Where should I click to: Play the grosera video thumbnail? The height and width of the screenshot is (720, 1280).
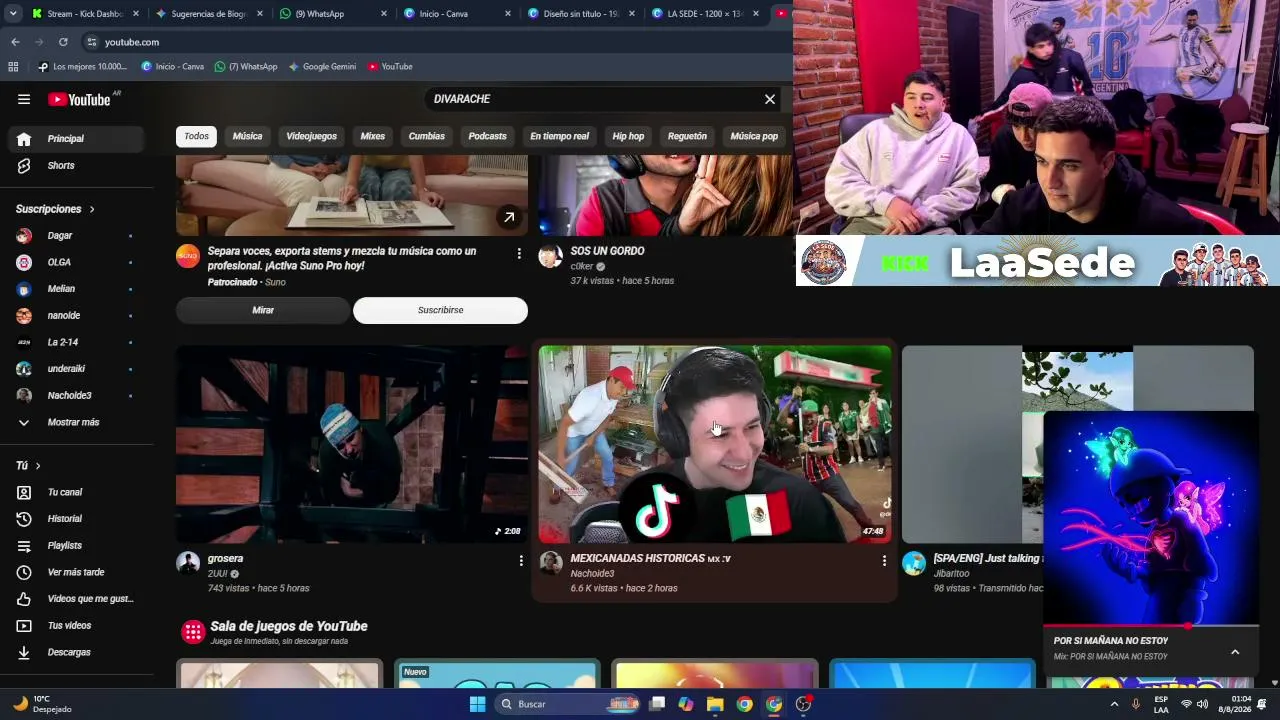click(x=352, y=444)
